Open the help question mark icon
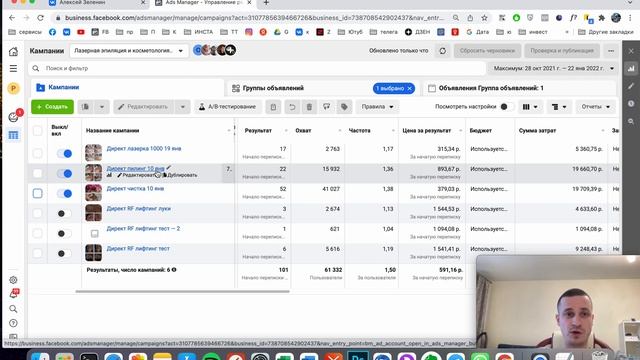 click(x=13, y=323)
